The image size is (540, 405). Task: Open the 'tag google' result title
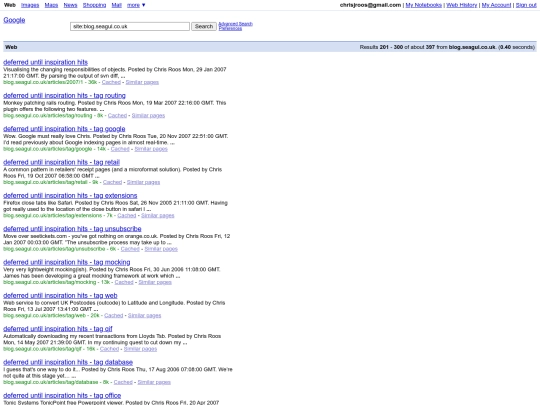click(64, 129)
